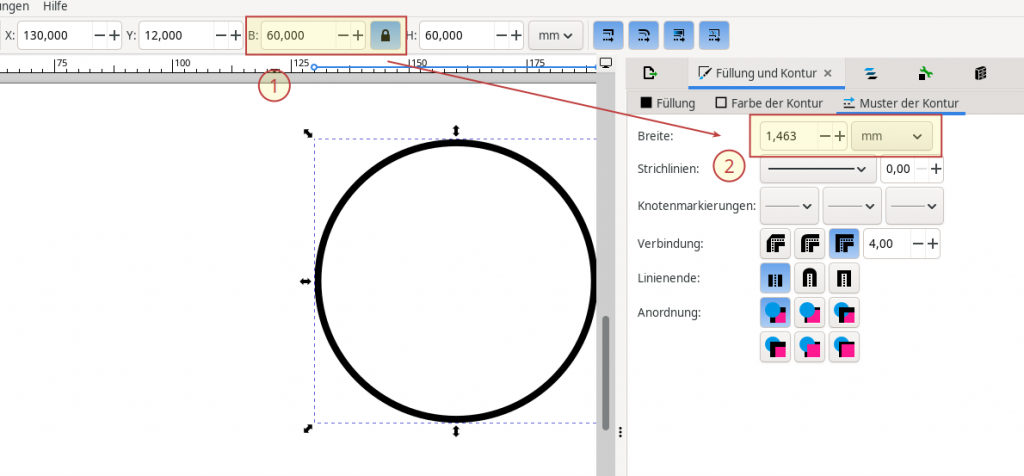1024x476 pixels.
Task: Increase Breite stroke width with plus button
Action: pos(840,136)
